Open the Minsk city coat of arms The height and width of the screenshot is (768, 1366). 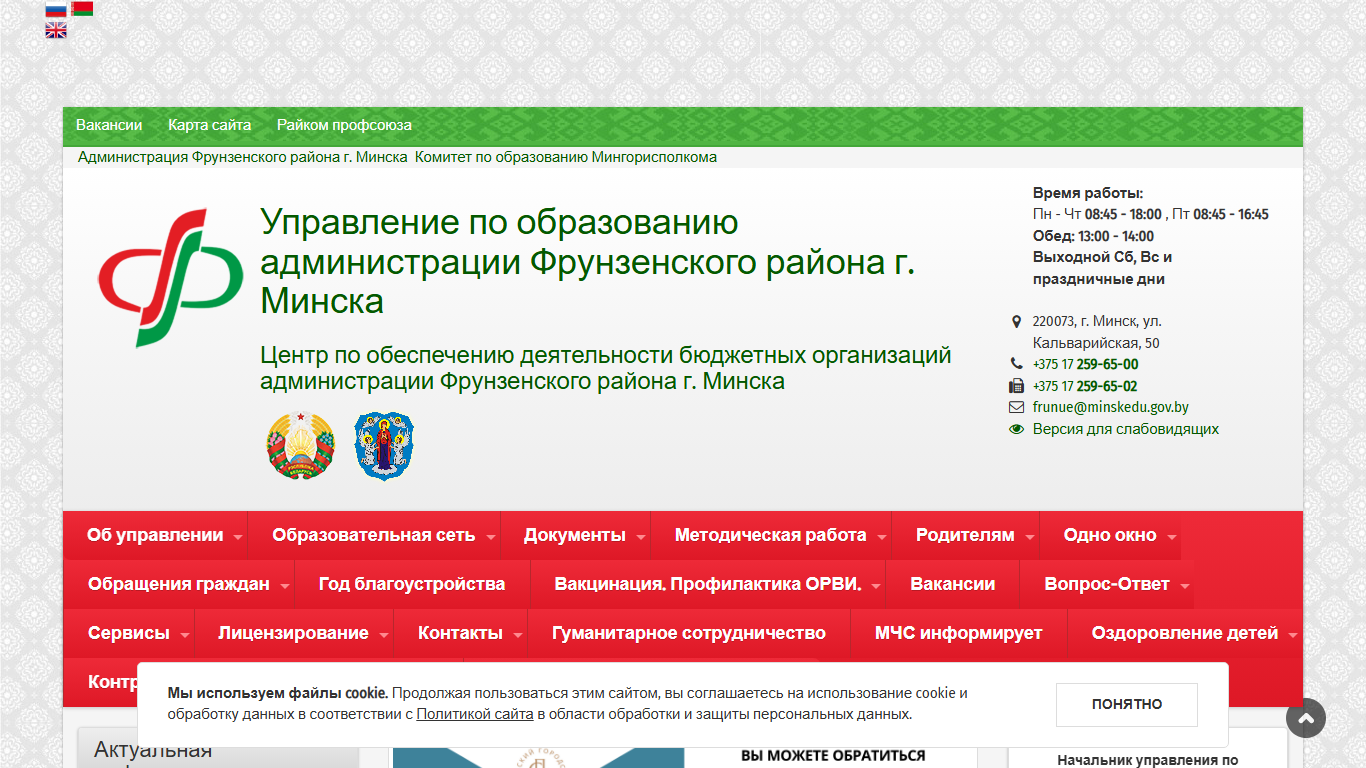pyautogui.click(x=384, y=446)
